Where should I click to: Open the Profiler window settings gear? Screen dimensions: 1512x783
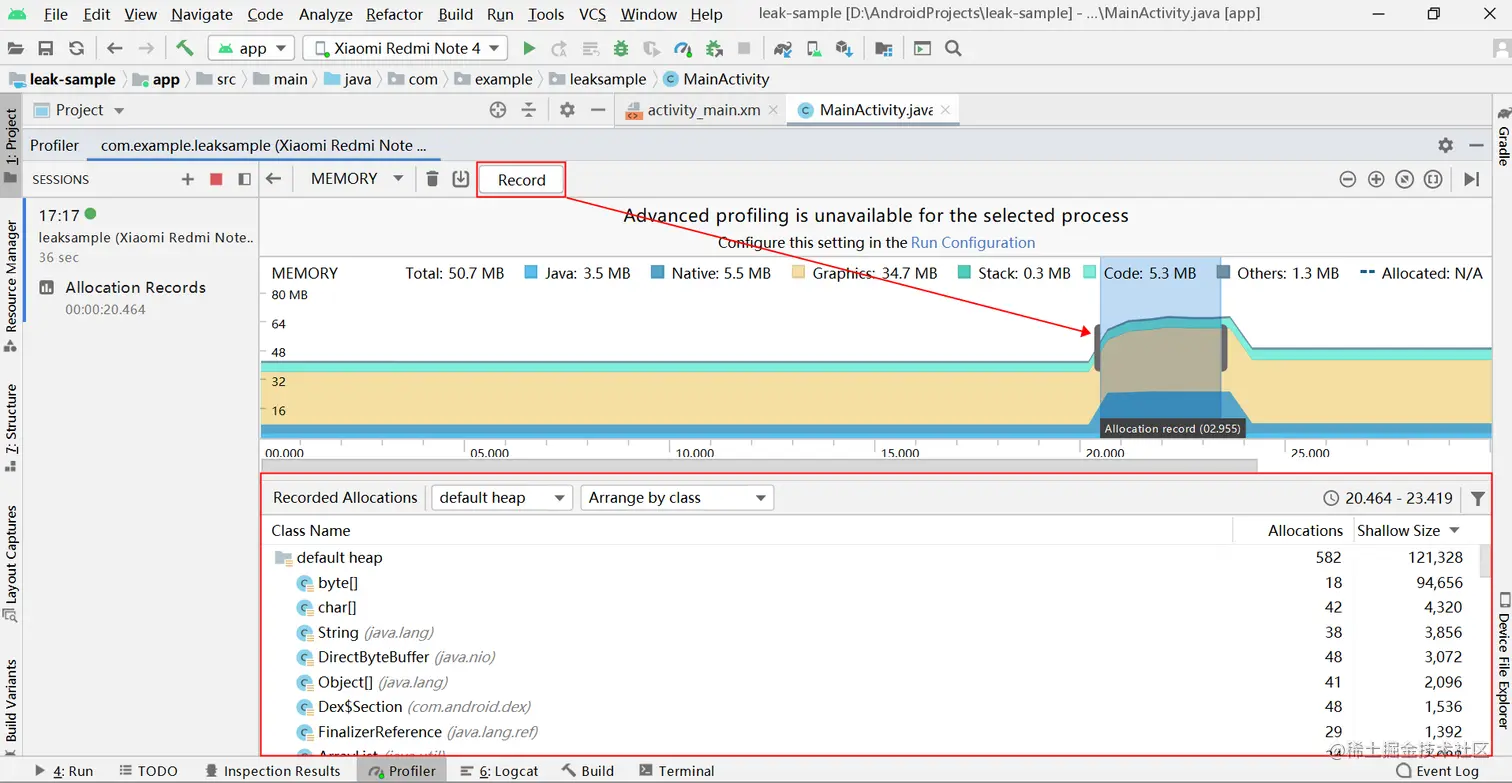[x=1446, y=145]
